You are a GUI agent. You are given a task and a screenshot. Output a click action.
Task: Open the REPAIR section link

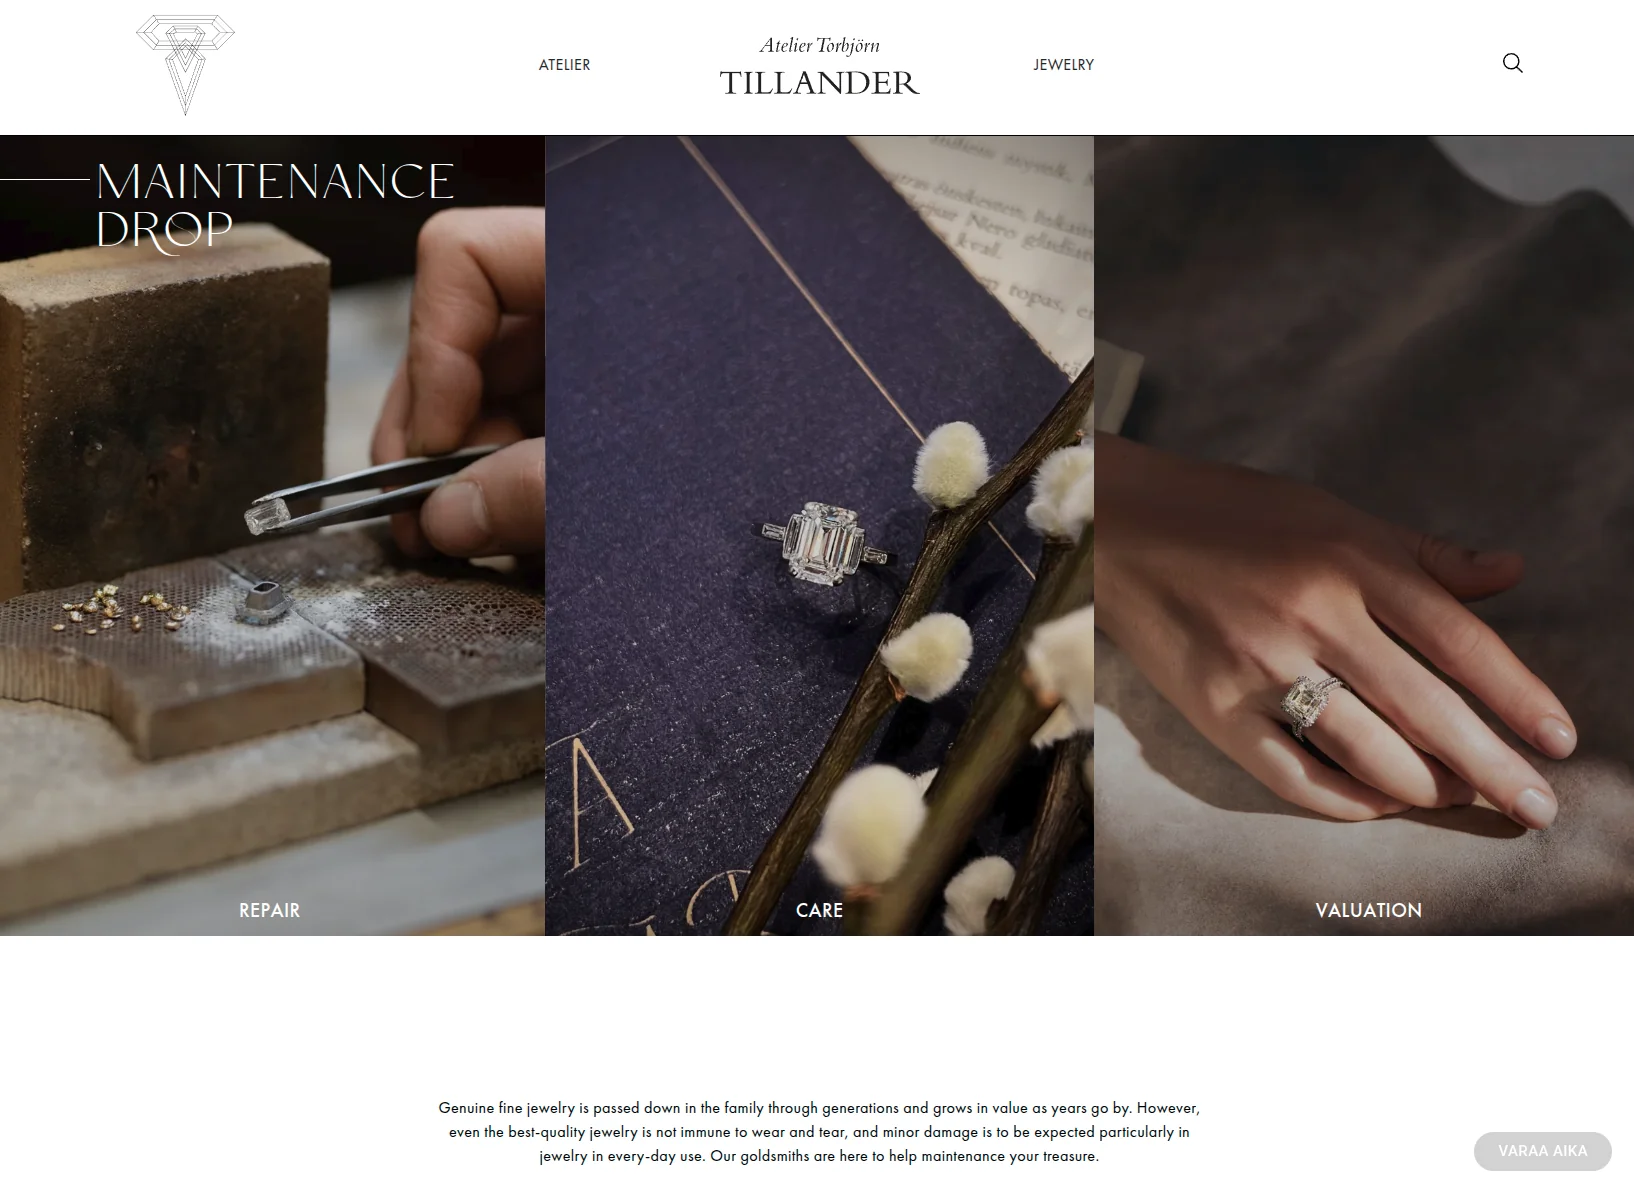[x=269, y=910]
